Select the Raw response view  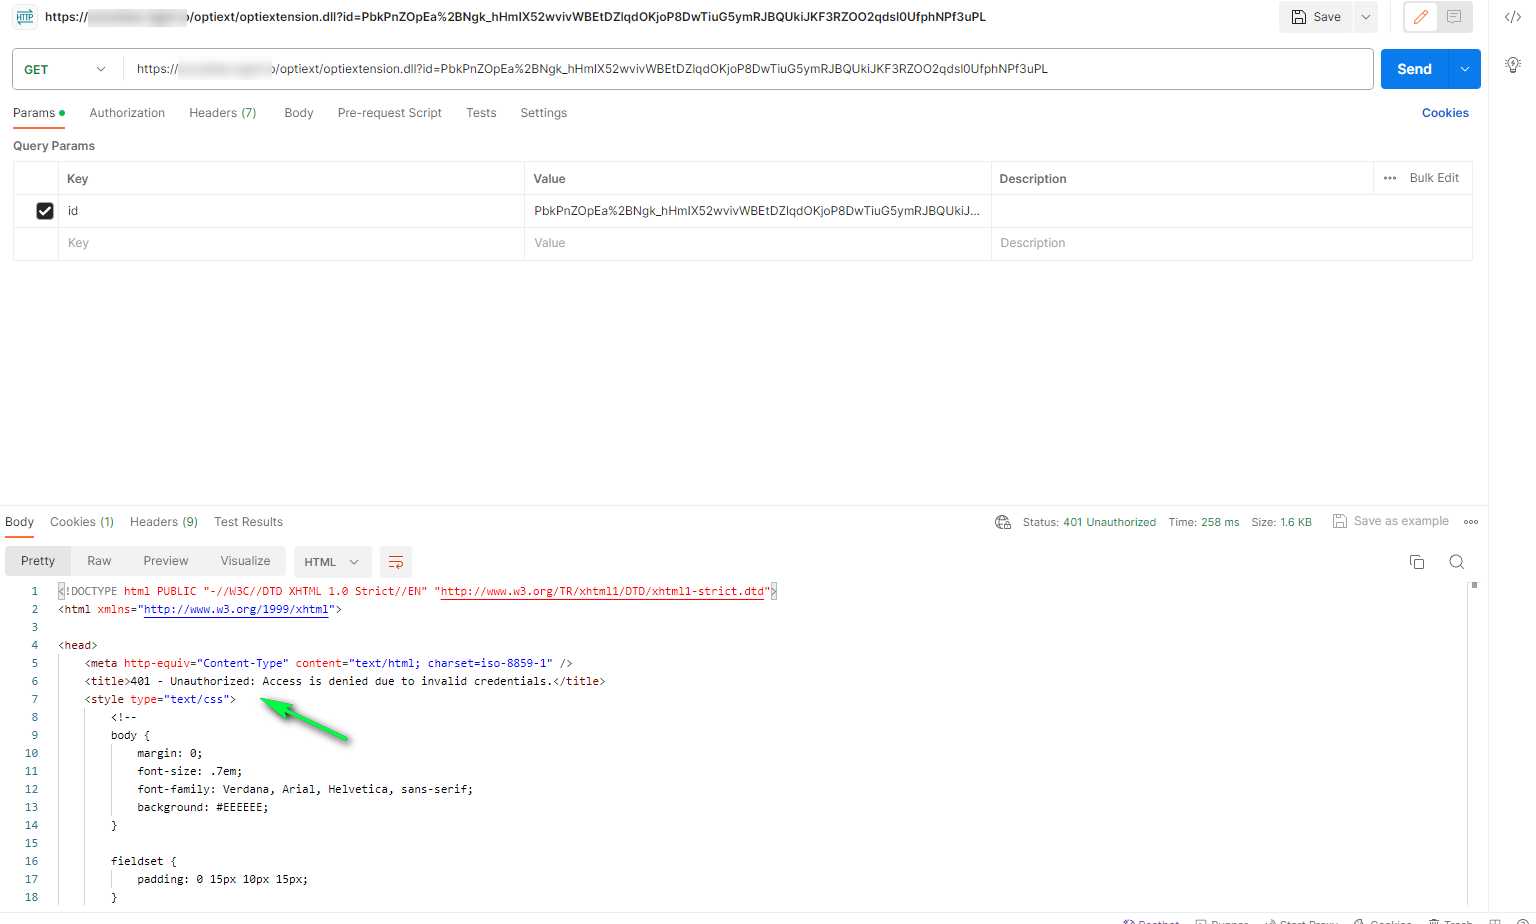pos(99,561)
